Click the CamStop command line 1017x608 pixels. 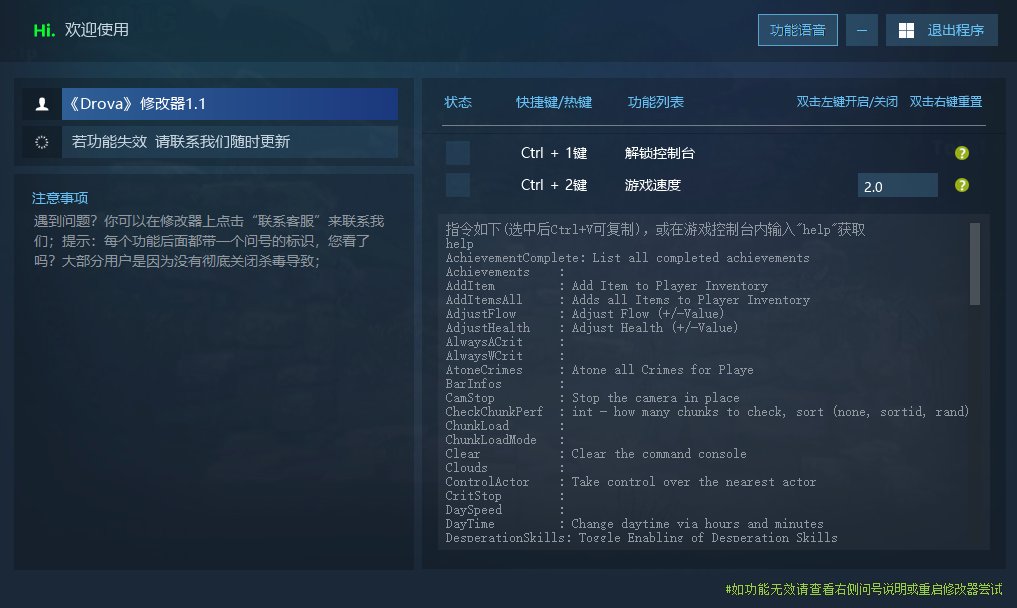coord(592,398)
